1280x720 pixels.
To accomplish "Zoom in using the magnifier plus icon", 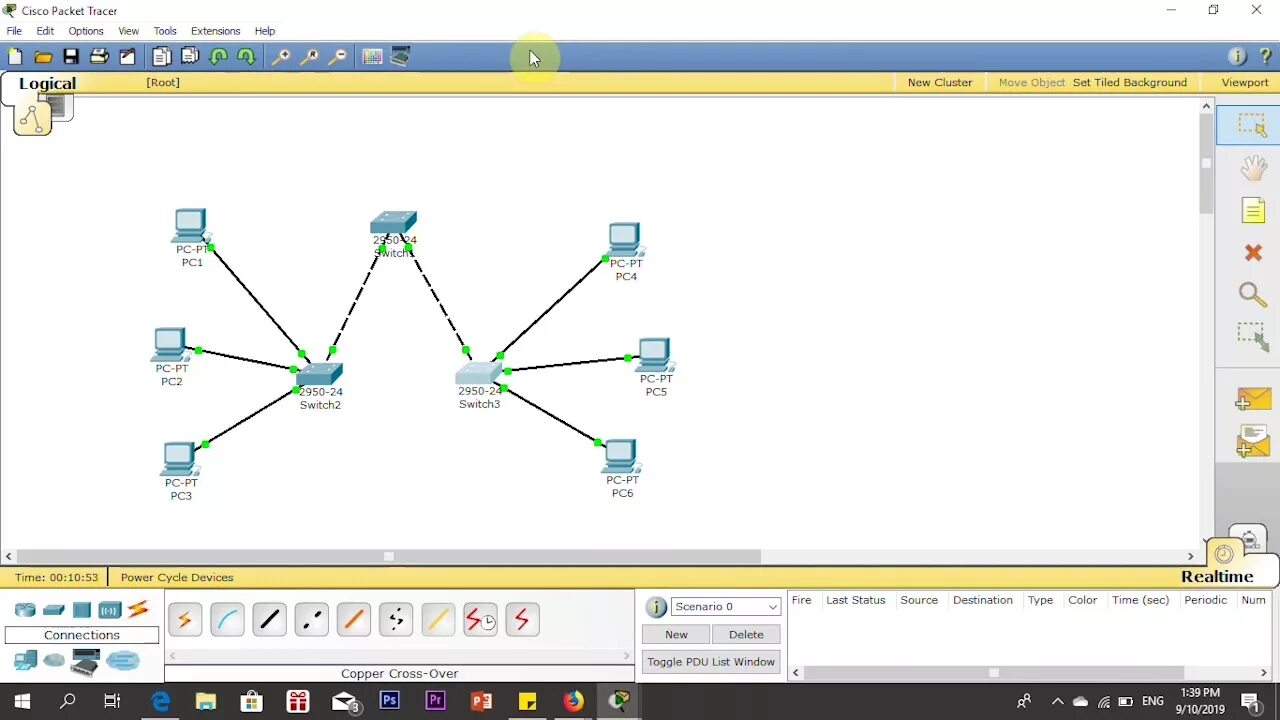I will [281, 57].
